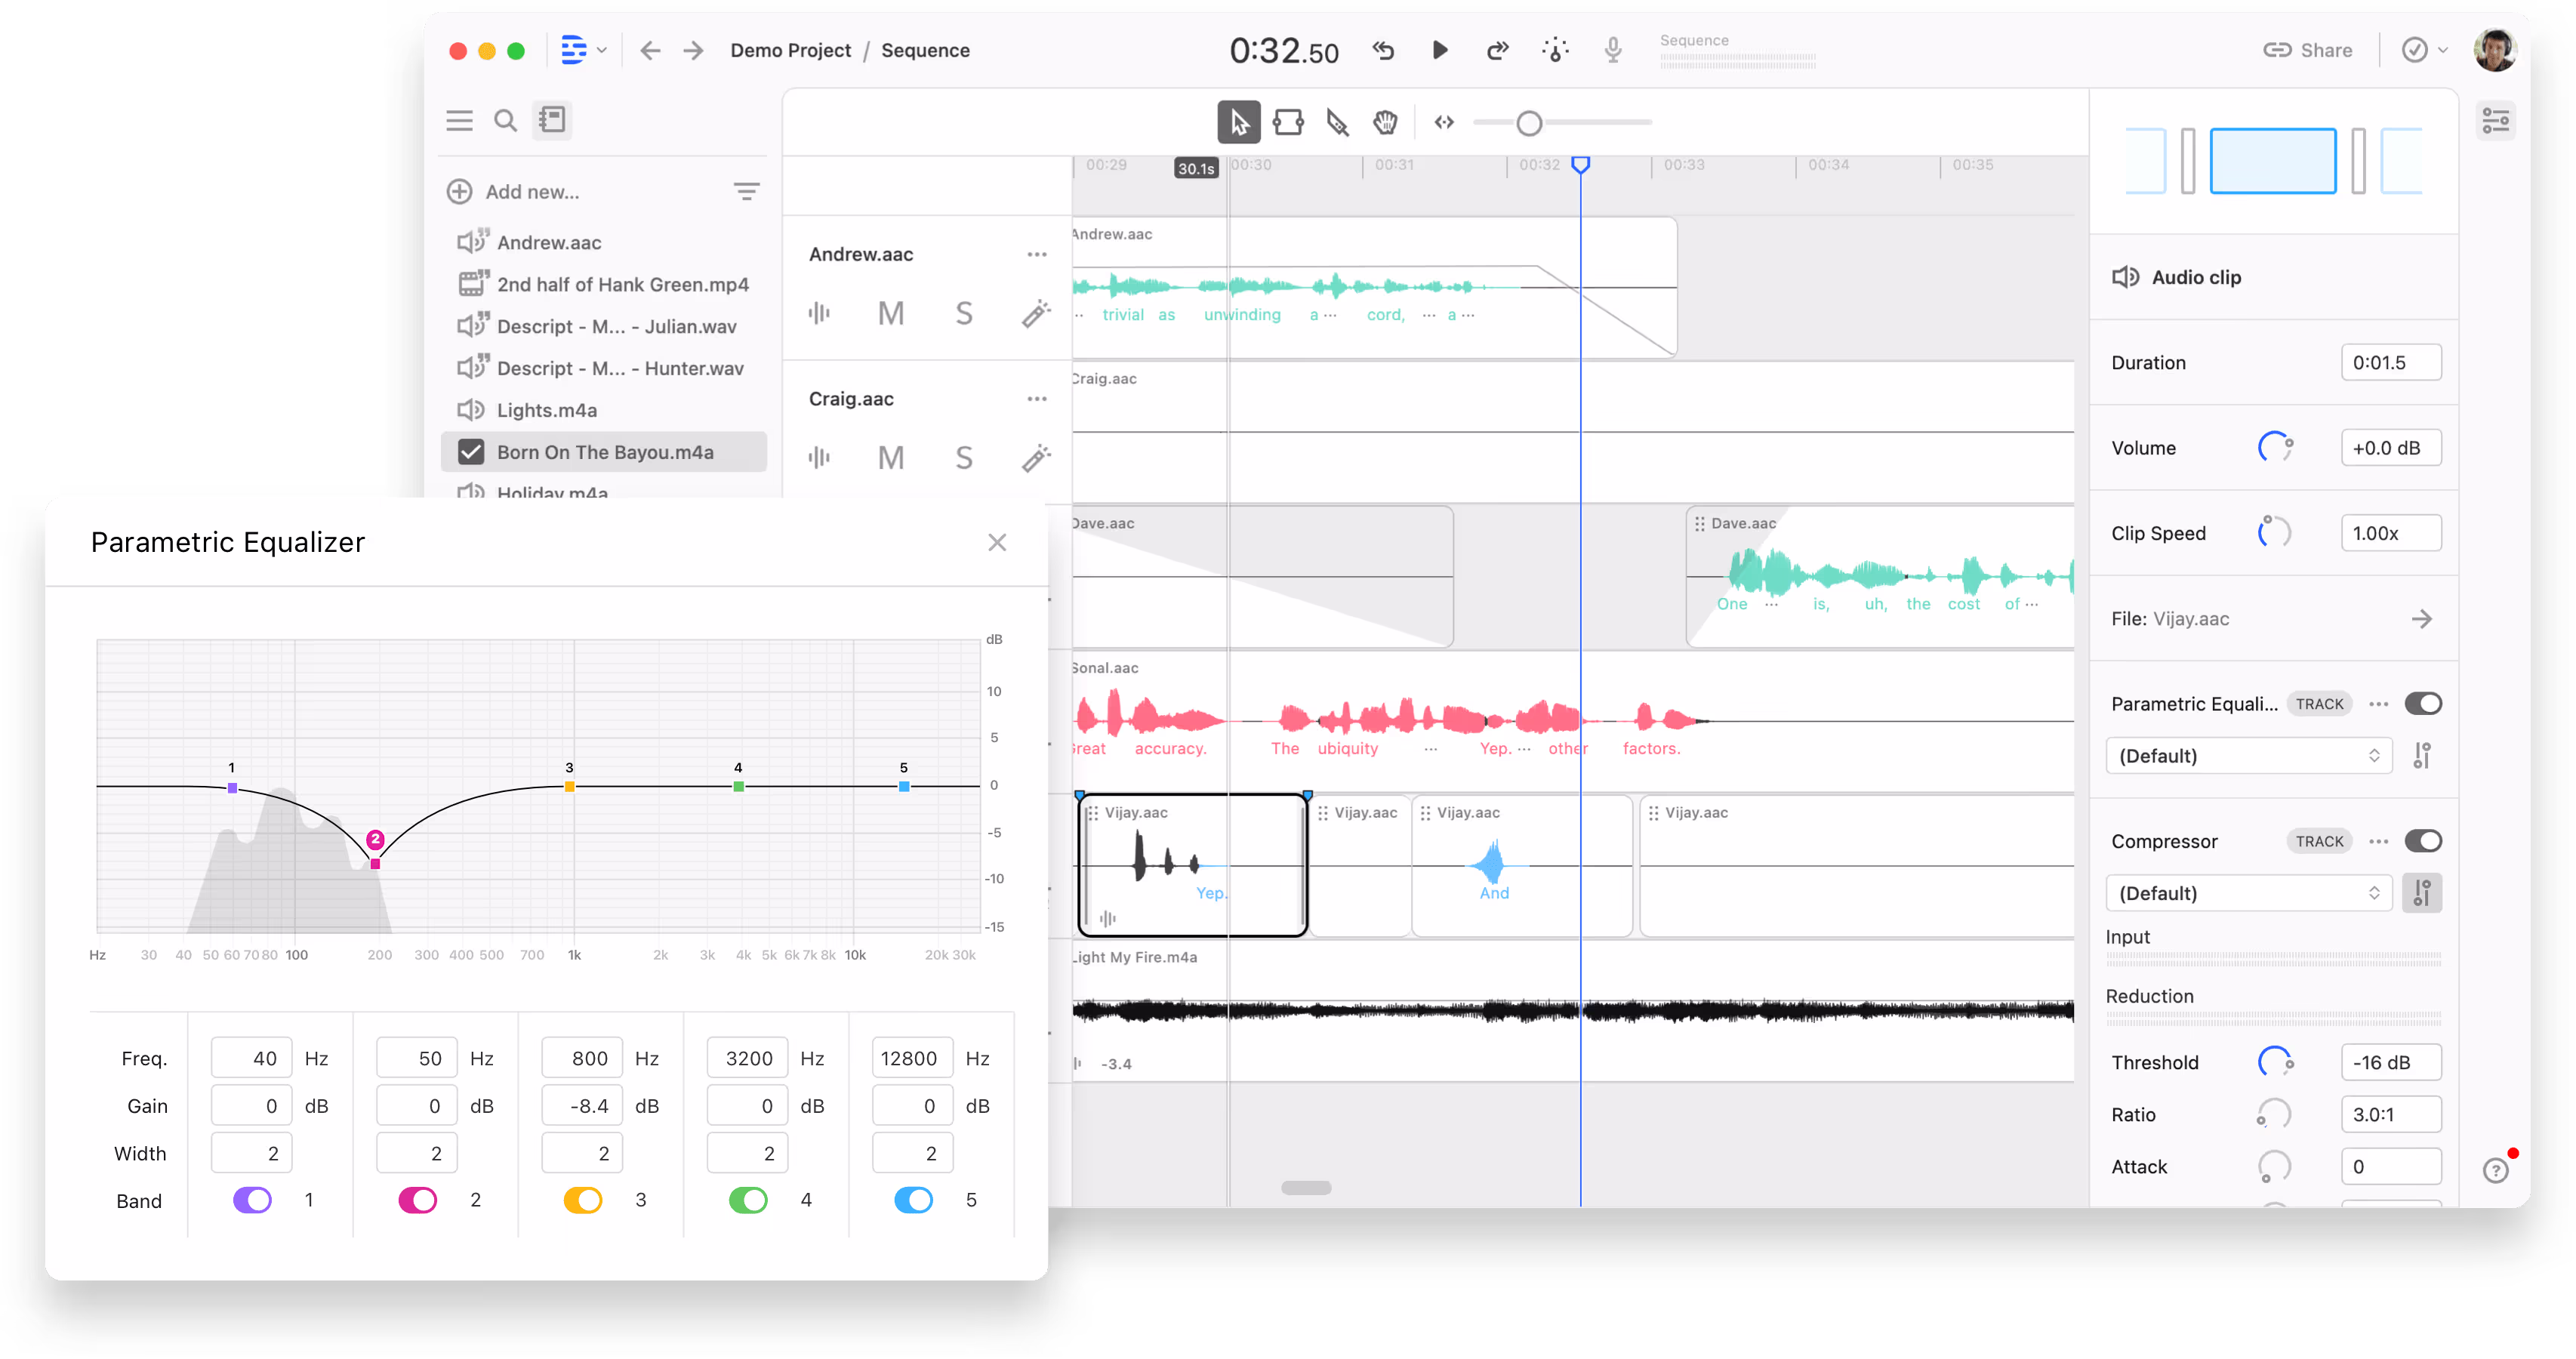Click the Duration input field

(x=2390, y=362)
